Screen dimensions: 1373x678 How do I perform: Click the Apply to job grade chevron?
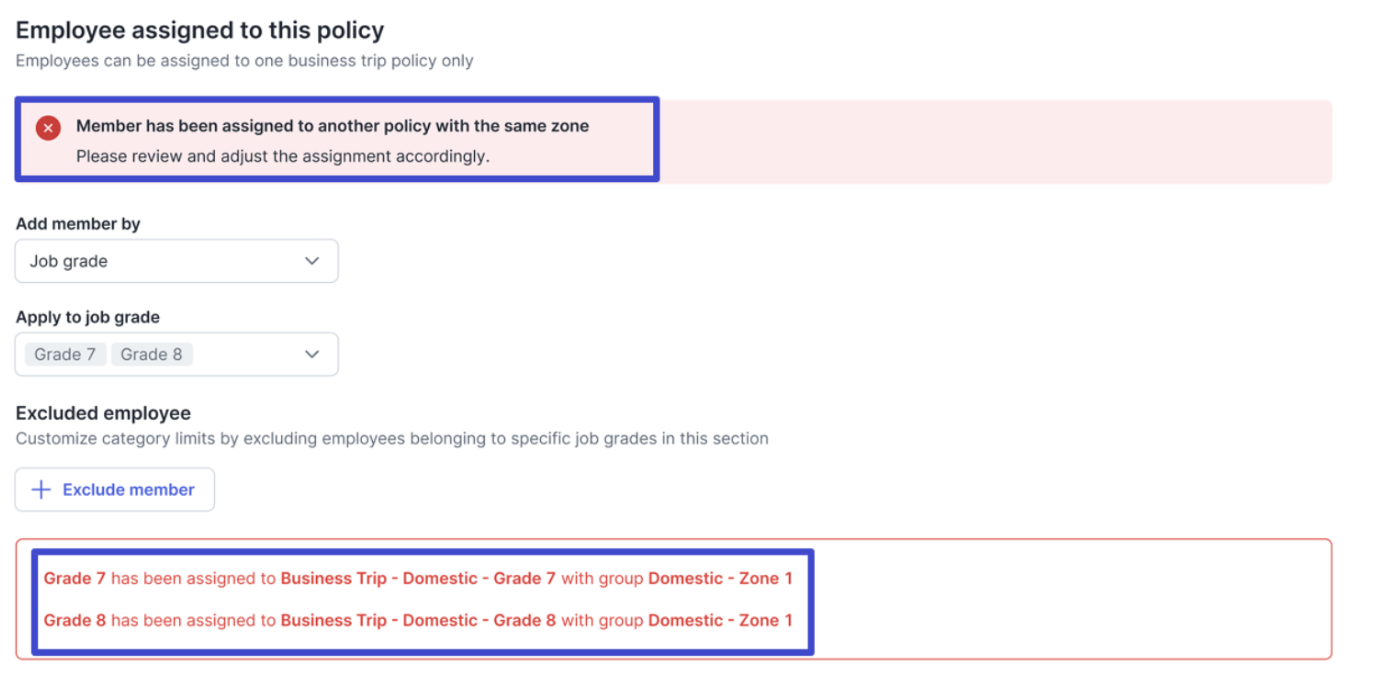[312, 354]
